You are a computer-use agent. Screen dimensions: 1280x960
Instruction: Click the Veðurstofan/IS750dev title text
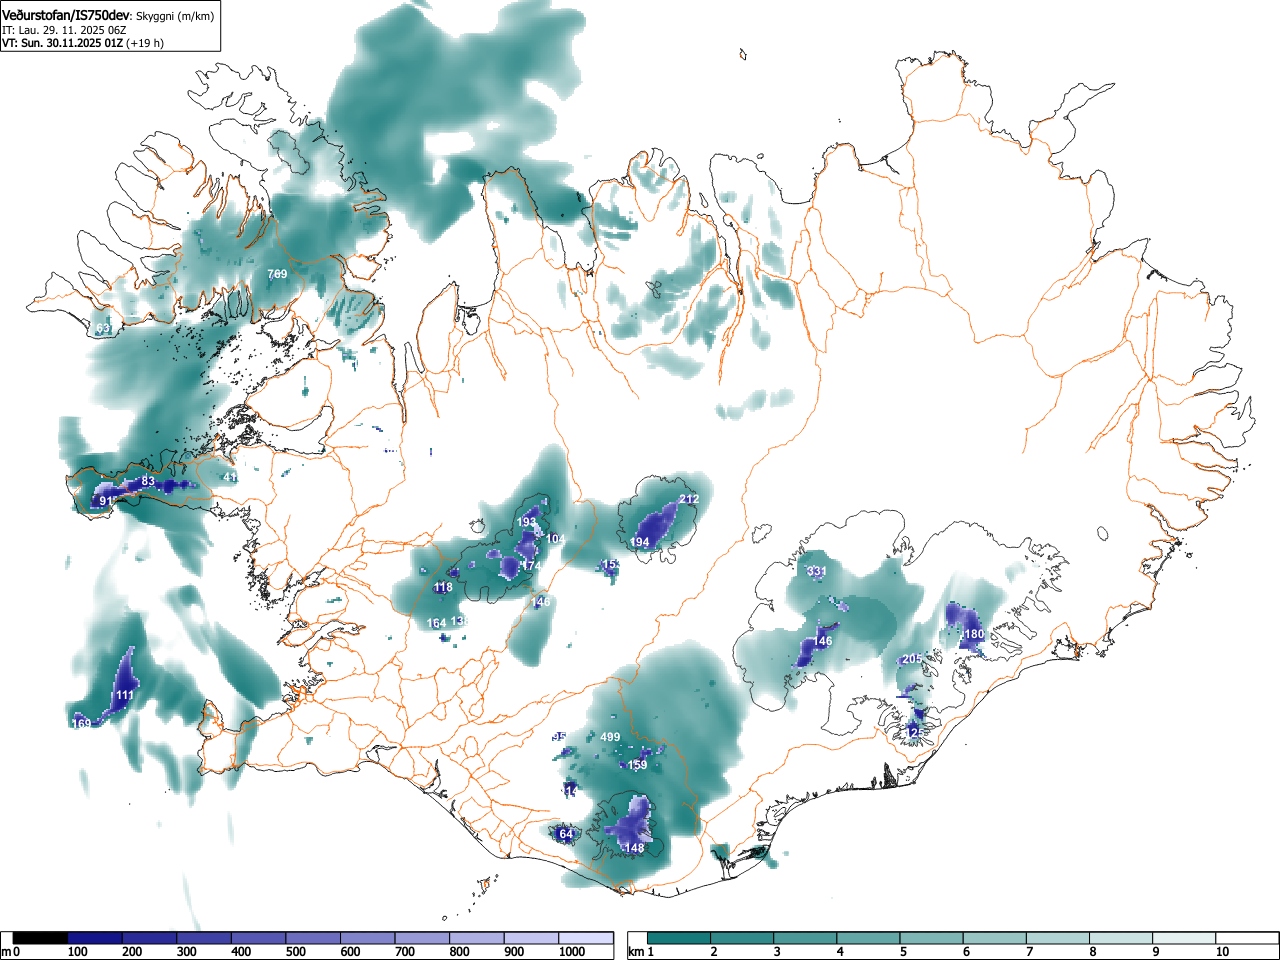pyautogui.click(x=66, y=15)
